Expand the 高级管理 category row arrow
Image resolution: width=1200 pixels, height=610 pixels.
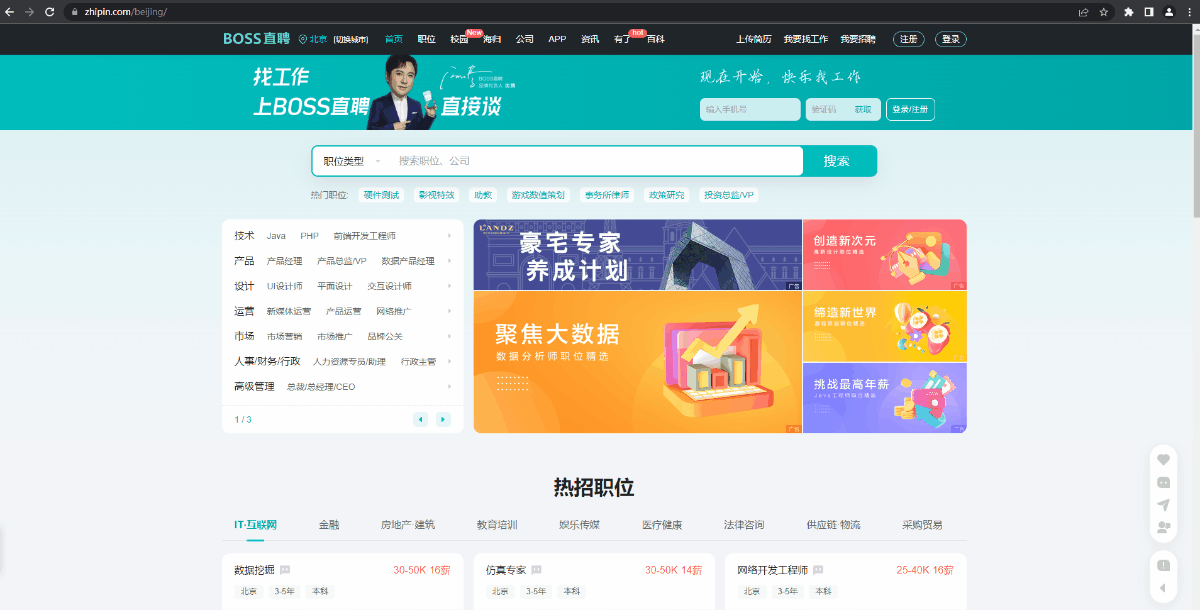pyautogui.click(x=449, y=386)
